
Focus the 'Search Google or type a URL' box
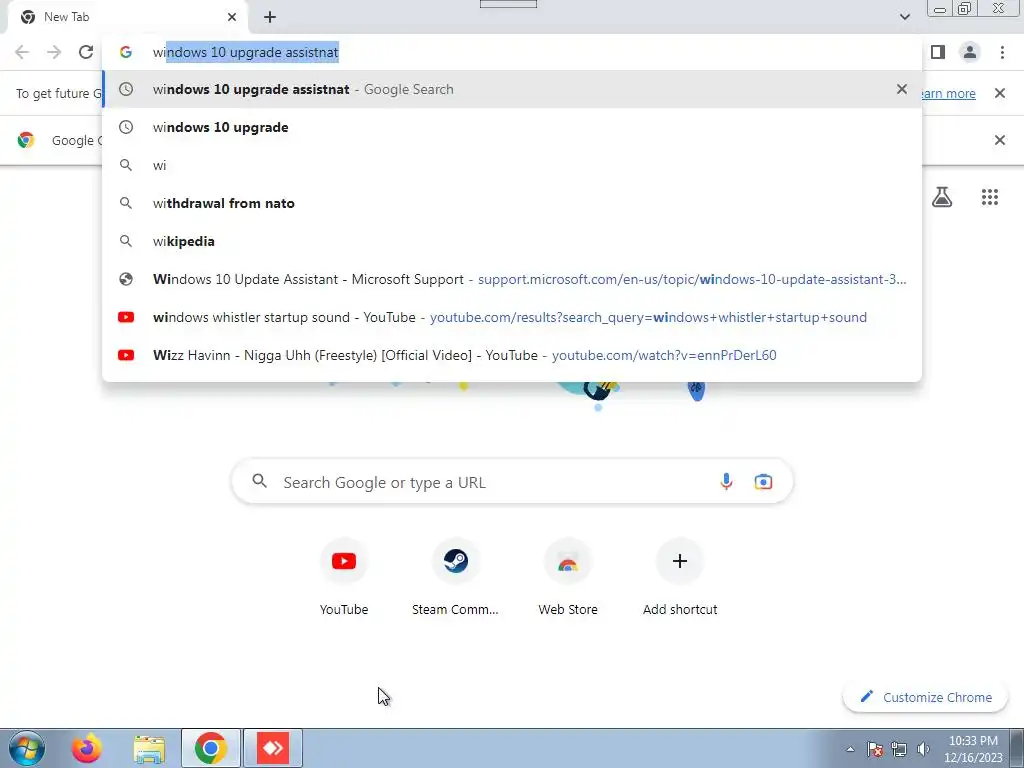coord(512,482)
